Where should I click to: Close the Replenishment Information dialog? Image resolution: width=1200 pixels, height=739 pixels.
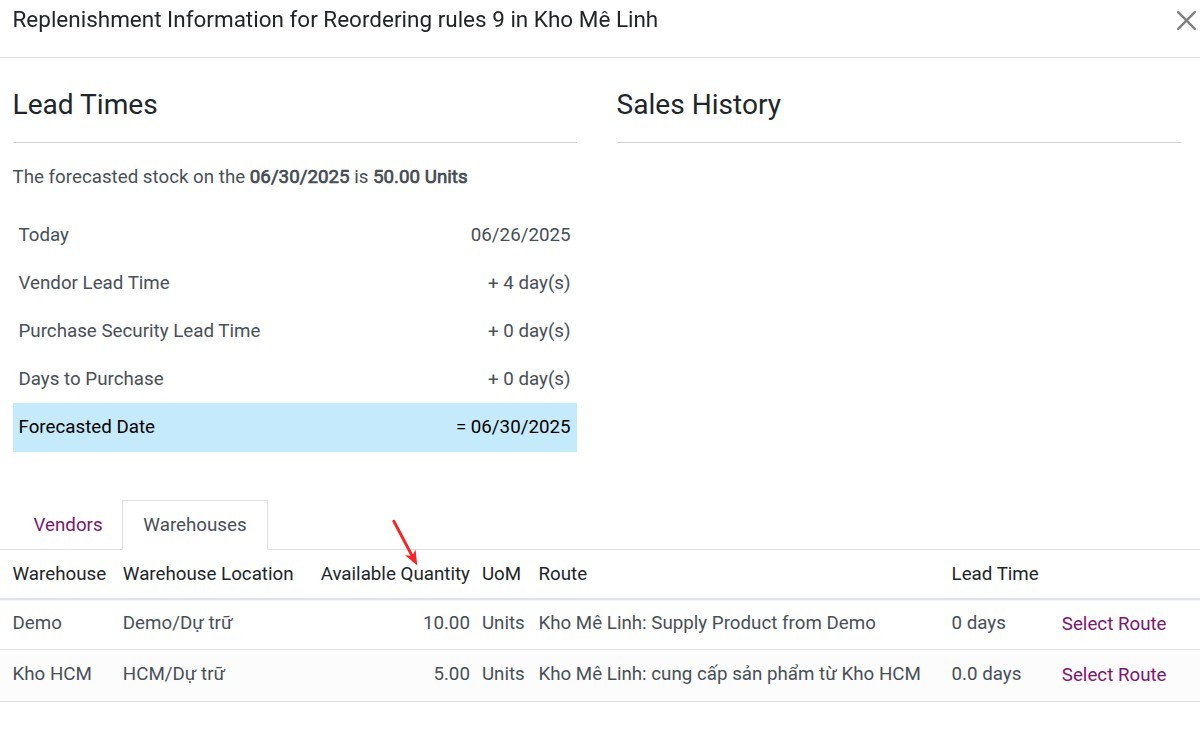(1185, 21)
